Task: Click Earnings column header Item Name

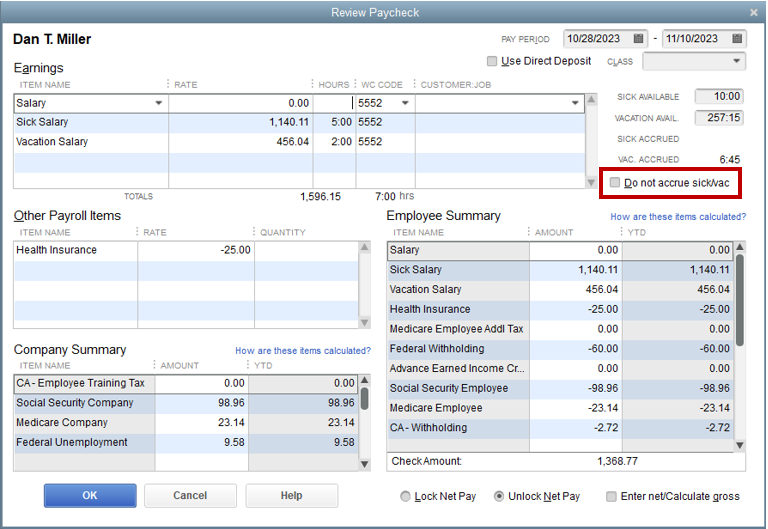Action: (45, 85)
